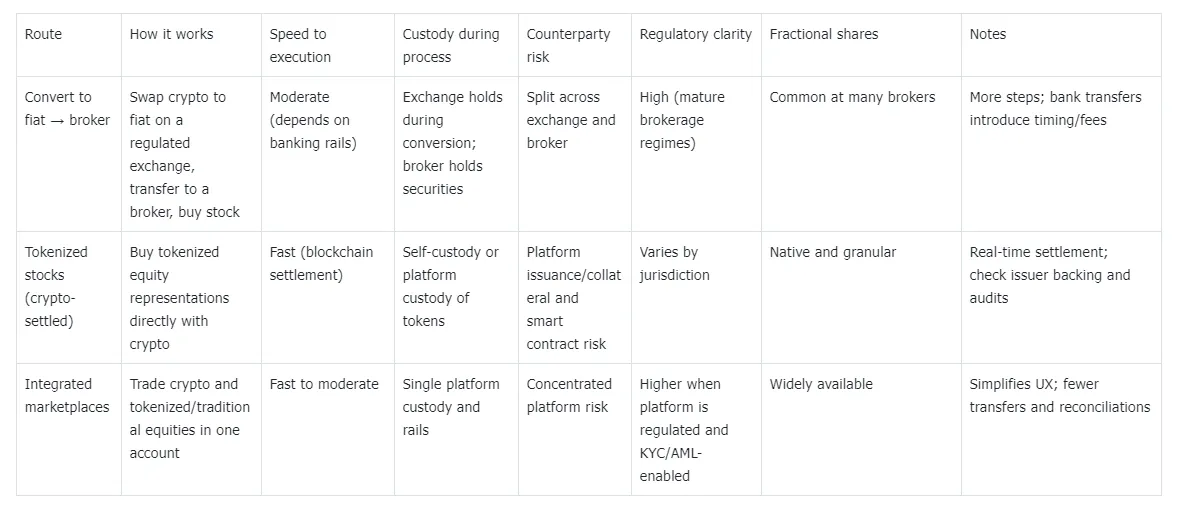The image size is (1198, 526).
Task: Click the "Simplifies UX; fewer transfers" notes cell
Action: pyautogui.click(x=1059, y=395)
